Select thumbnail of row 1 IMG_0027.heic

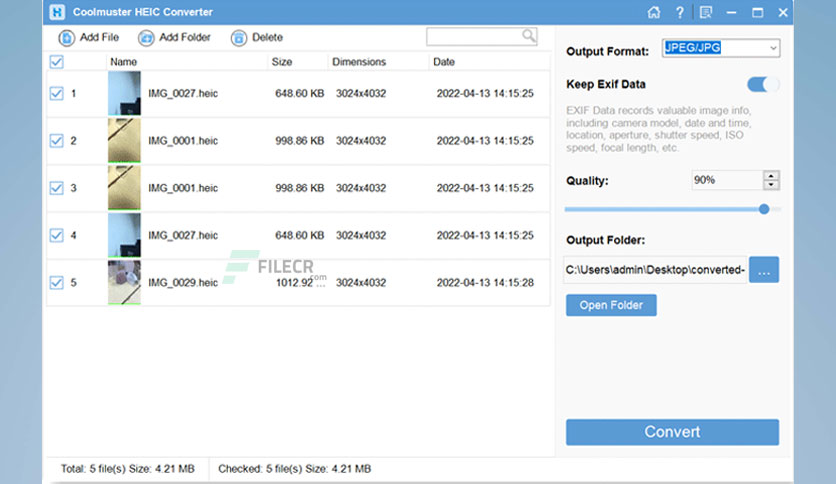click(x=124, y=93)
